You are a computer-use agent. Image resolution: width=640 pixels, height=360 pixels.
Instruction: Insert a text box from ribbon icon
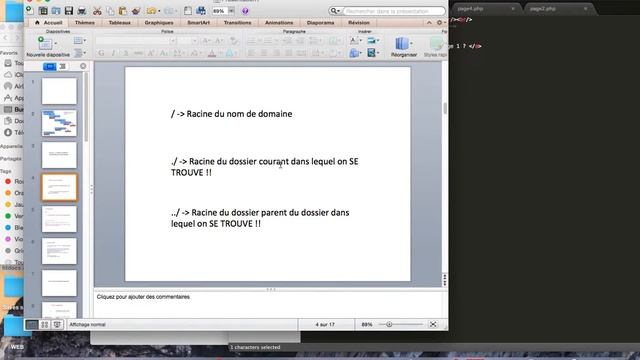[354, 40]
